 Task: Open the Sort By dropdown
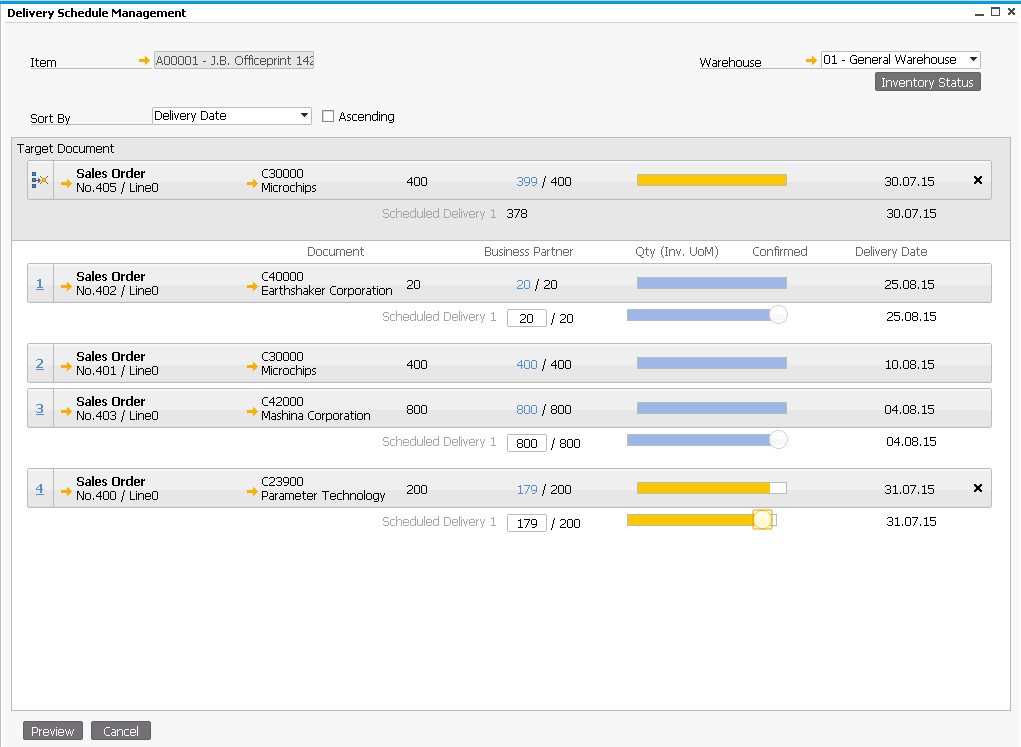coord(304,116)
